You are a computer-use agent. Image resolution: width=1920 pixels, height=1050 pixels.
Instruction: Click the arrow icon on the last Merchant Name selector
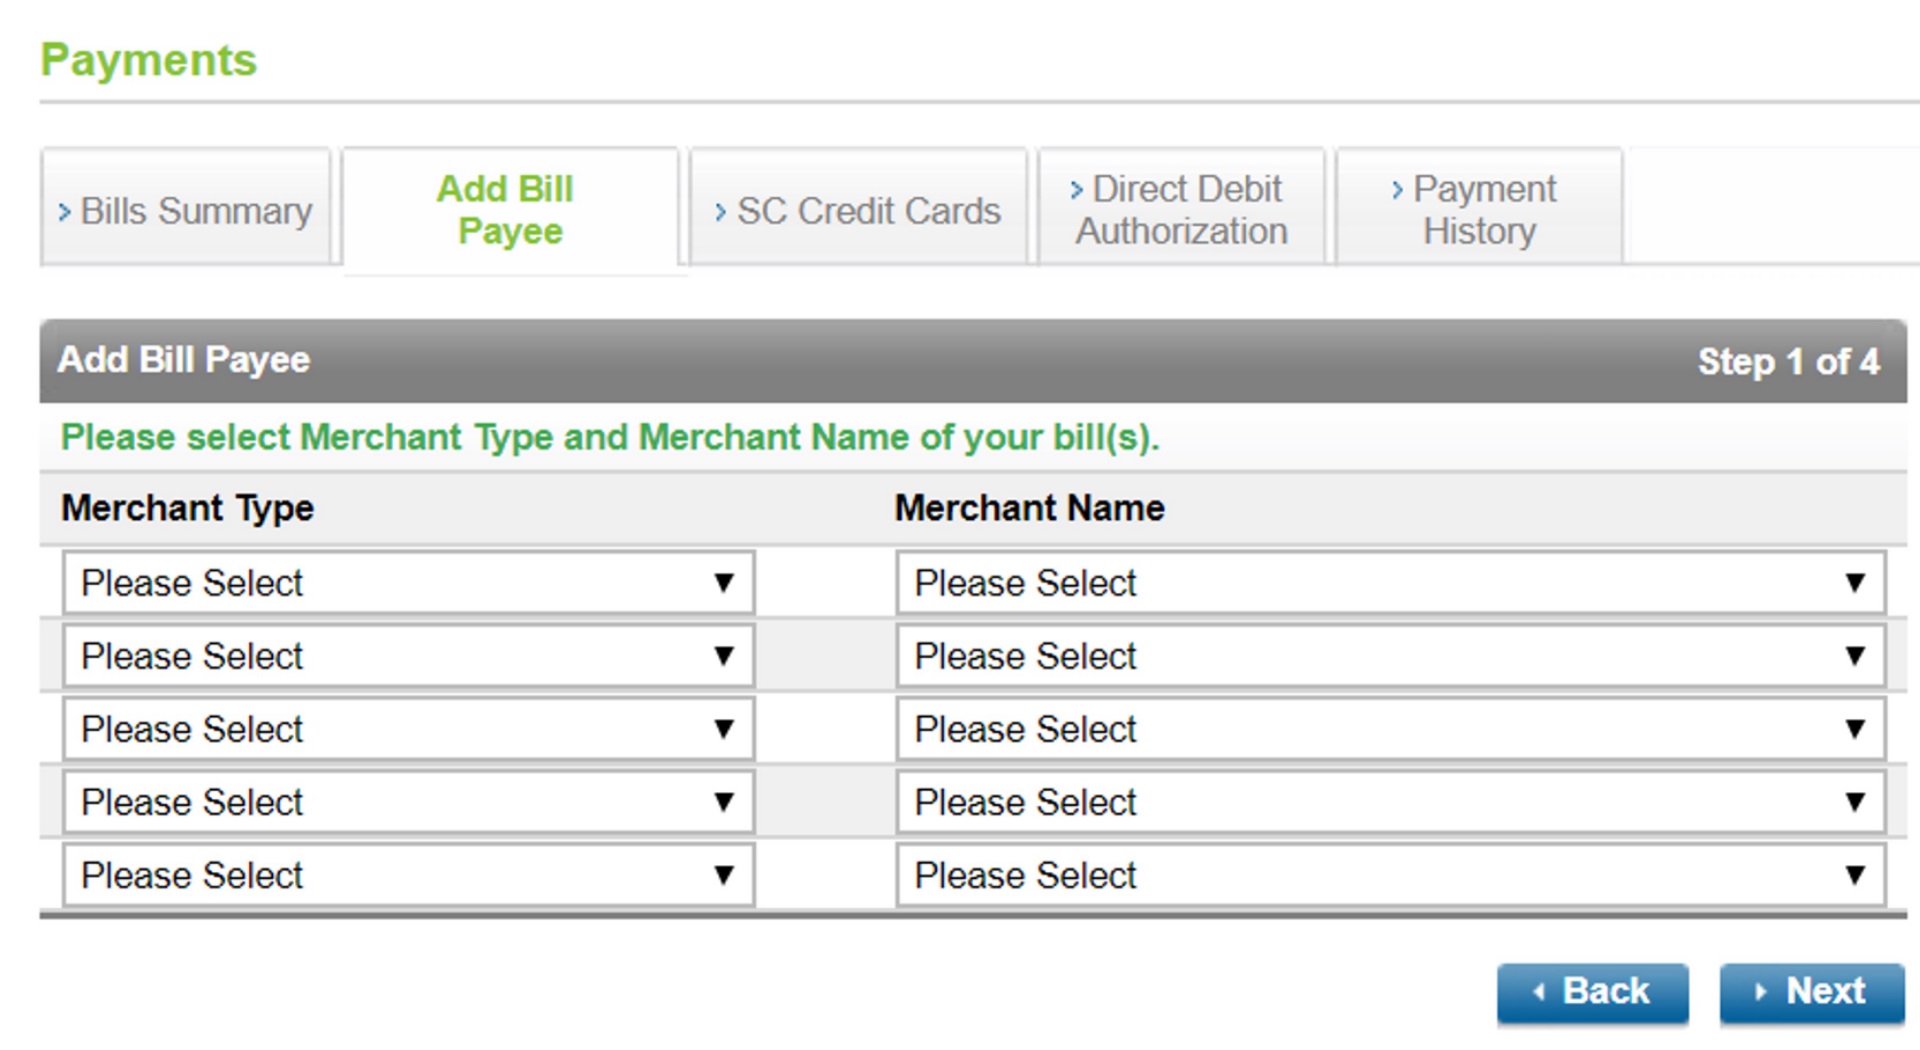[x=1857, y=875]
